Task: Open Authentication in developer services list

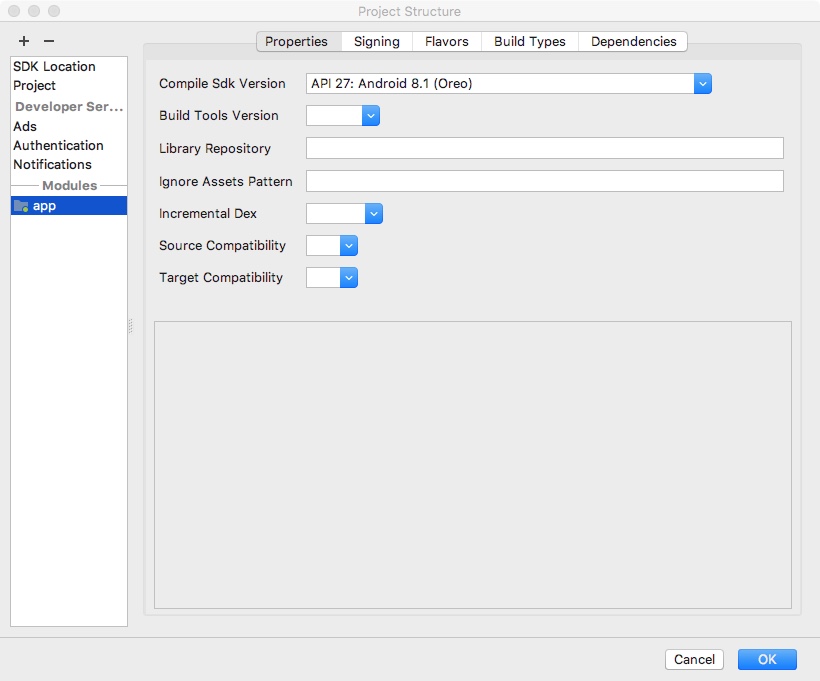Action: pyautogui.click(x=58, y=146)
